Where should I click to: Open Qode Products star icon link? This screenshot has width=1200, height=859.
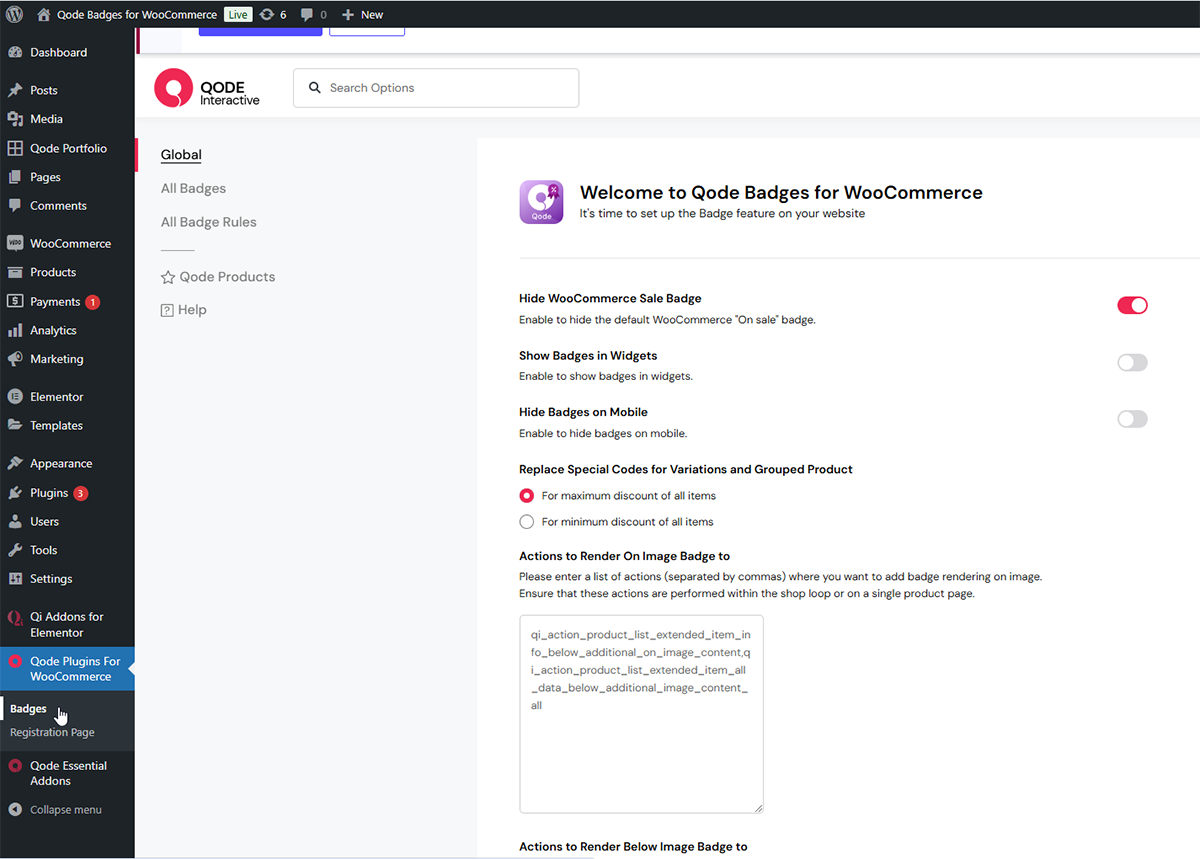(168, 277)
